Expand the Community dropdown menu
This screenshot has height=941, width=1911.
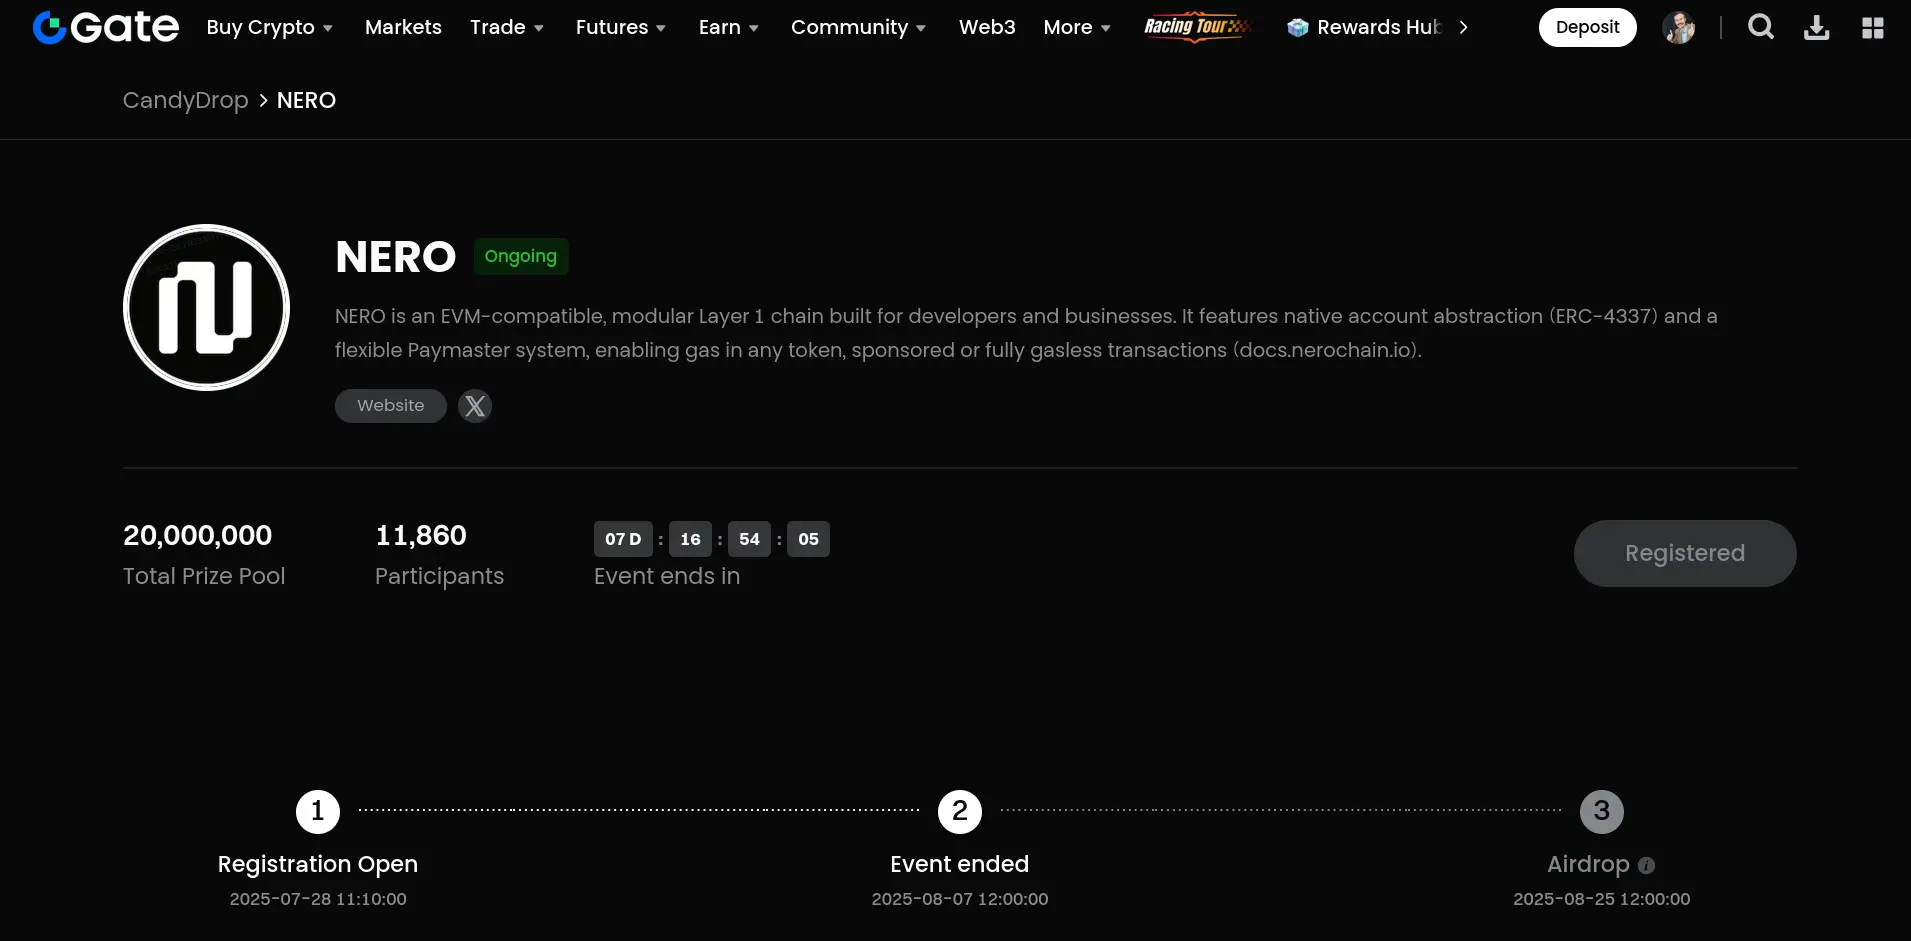click(859, 27)
